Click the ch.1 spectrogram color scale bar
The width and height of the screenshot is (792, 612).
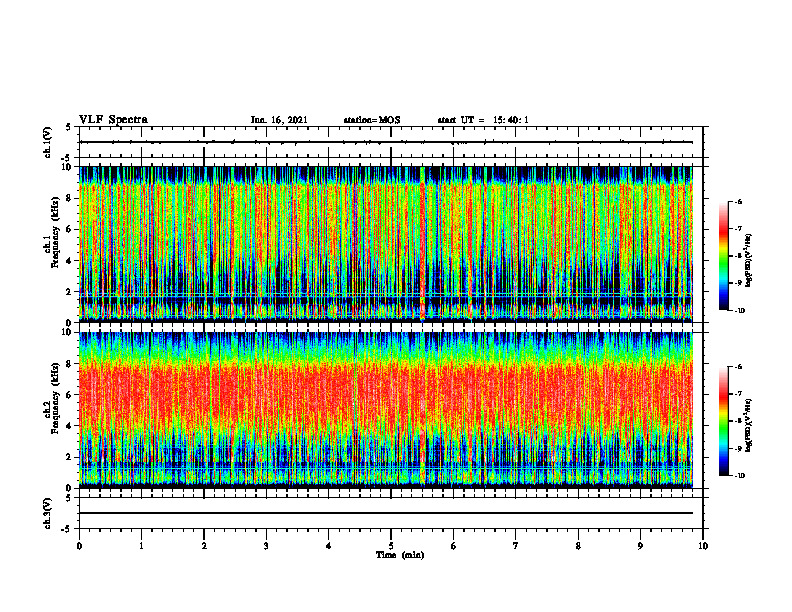point(723,256)
